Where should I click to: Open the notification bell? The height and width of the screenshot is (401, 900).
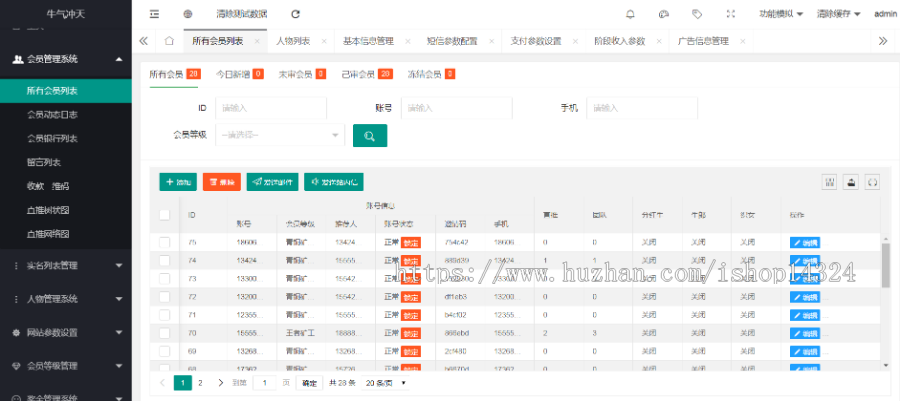click(630, 14)
